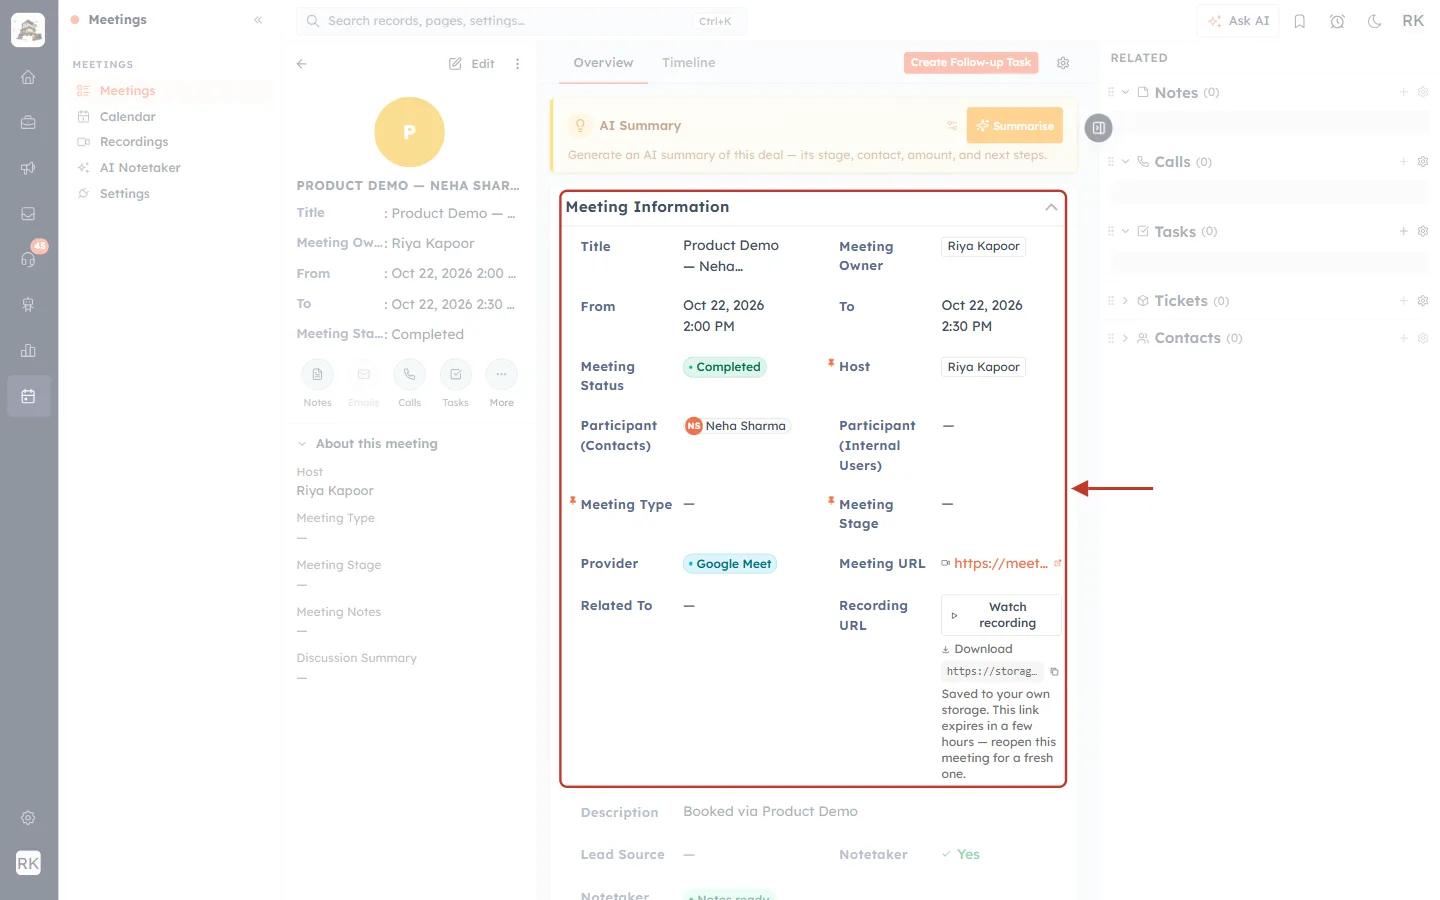The width and height of the screenshot is (1440, 900).
Task: Switch to the Timeline tab
Action: pyautogui.click(x=689, y=63)
